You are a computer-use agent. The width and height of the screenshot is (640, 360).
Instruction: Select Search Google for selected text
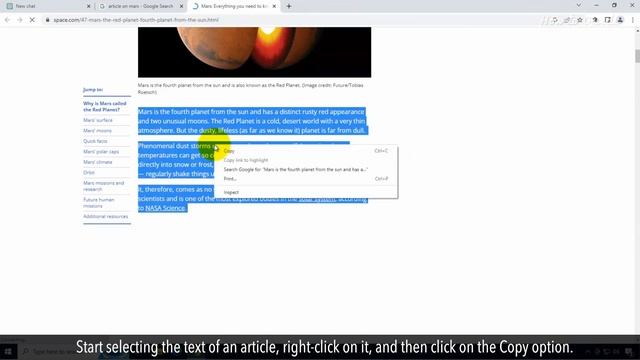[305, 169]
